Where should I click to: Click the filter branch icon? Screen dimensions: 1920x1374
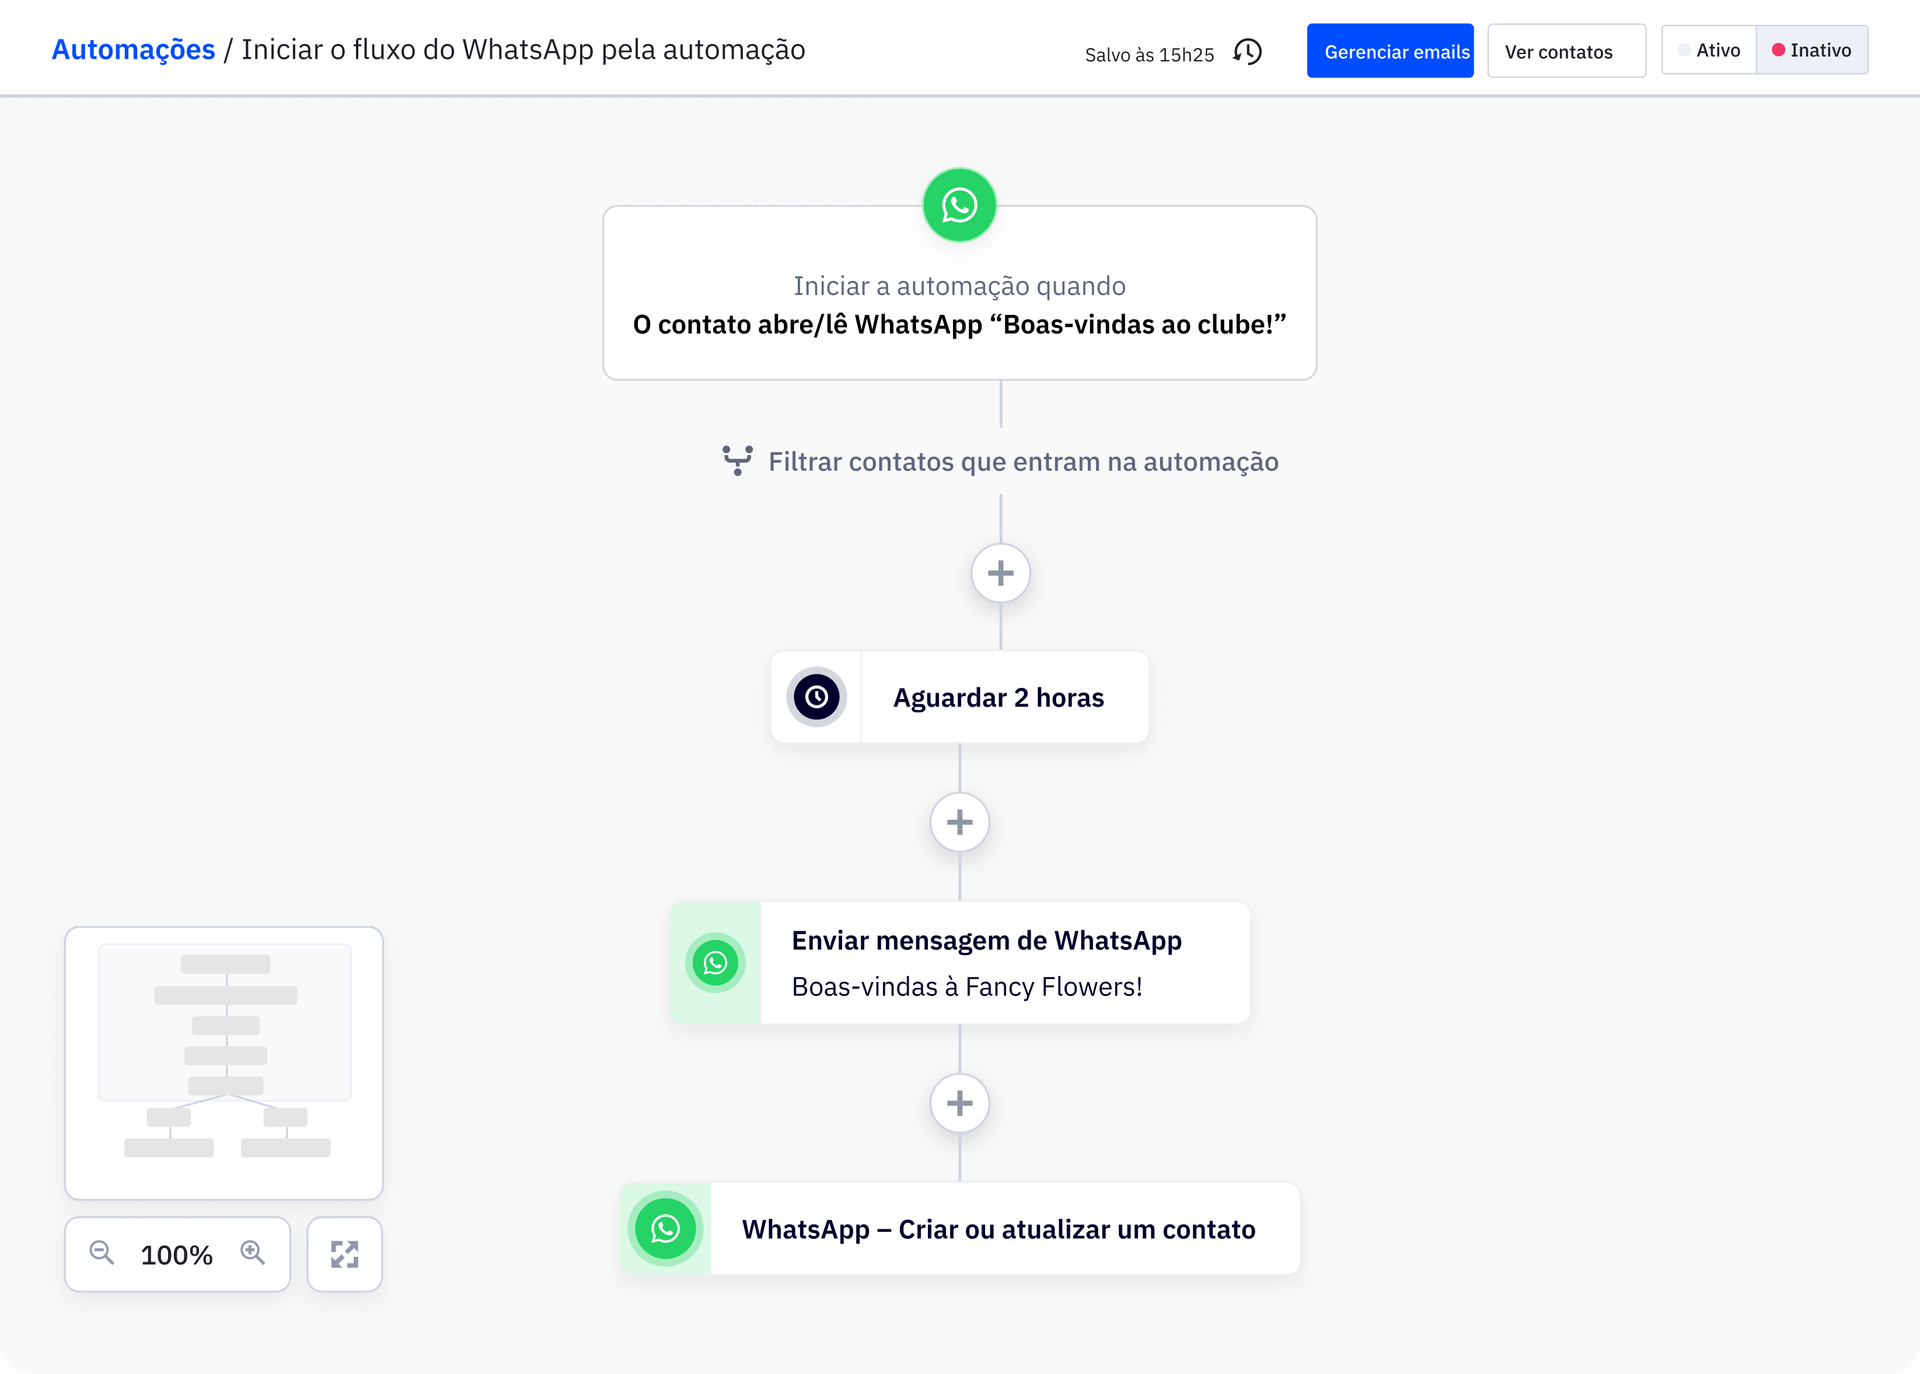point(737,460)
